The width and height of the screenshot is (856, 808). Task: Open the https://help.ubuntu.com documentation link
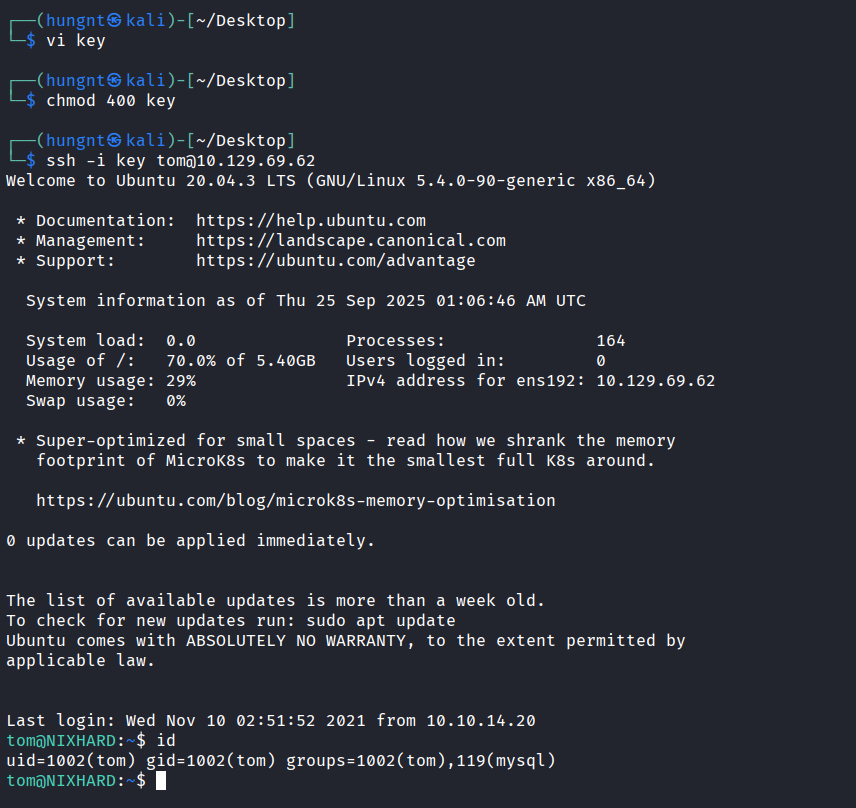coord(310,220)
